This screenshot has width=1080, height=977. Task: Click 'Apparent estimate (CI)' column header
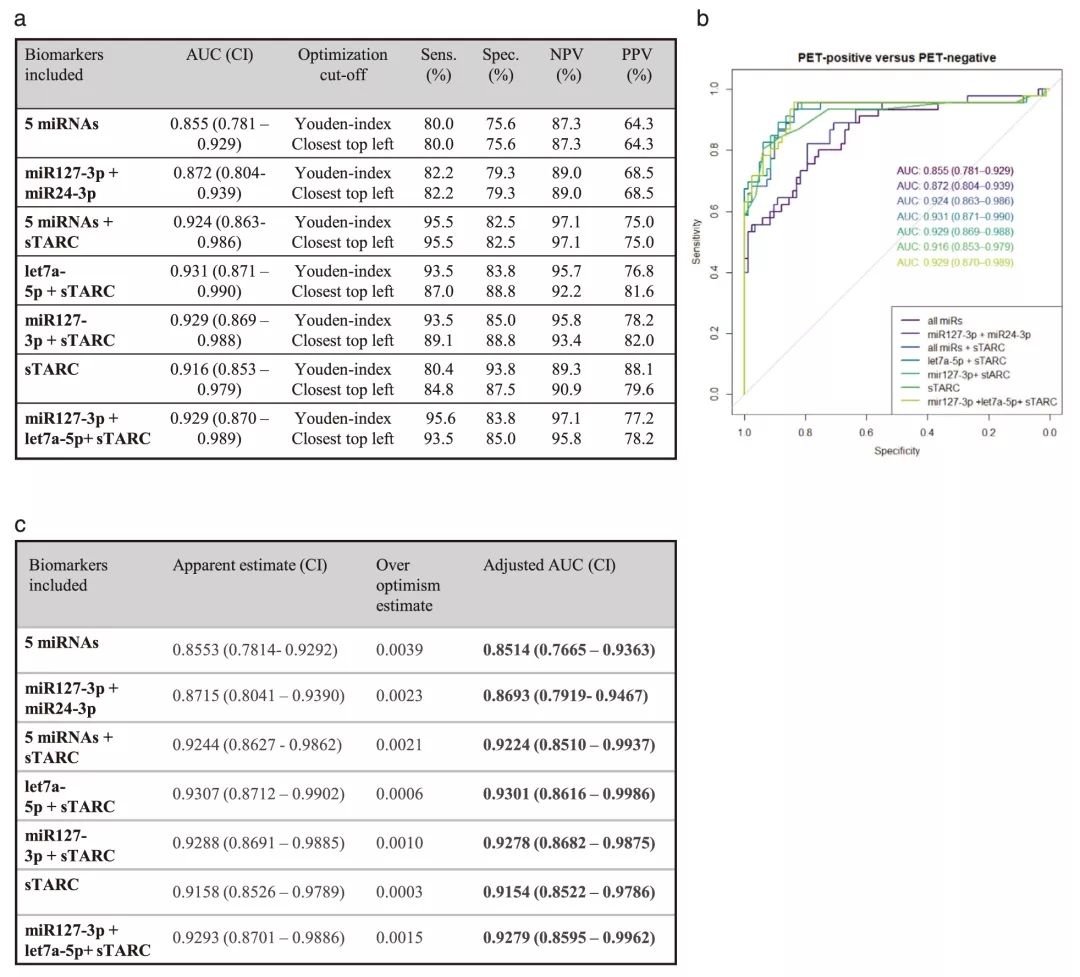[x=250, y=565]
